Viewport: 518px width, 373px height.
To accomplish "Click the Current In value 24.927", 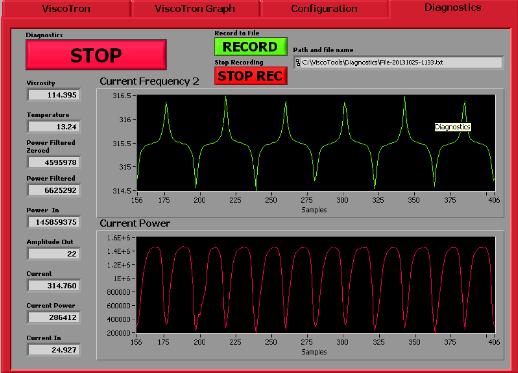I will click(x=54, y=350).
